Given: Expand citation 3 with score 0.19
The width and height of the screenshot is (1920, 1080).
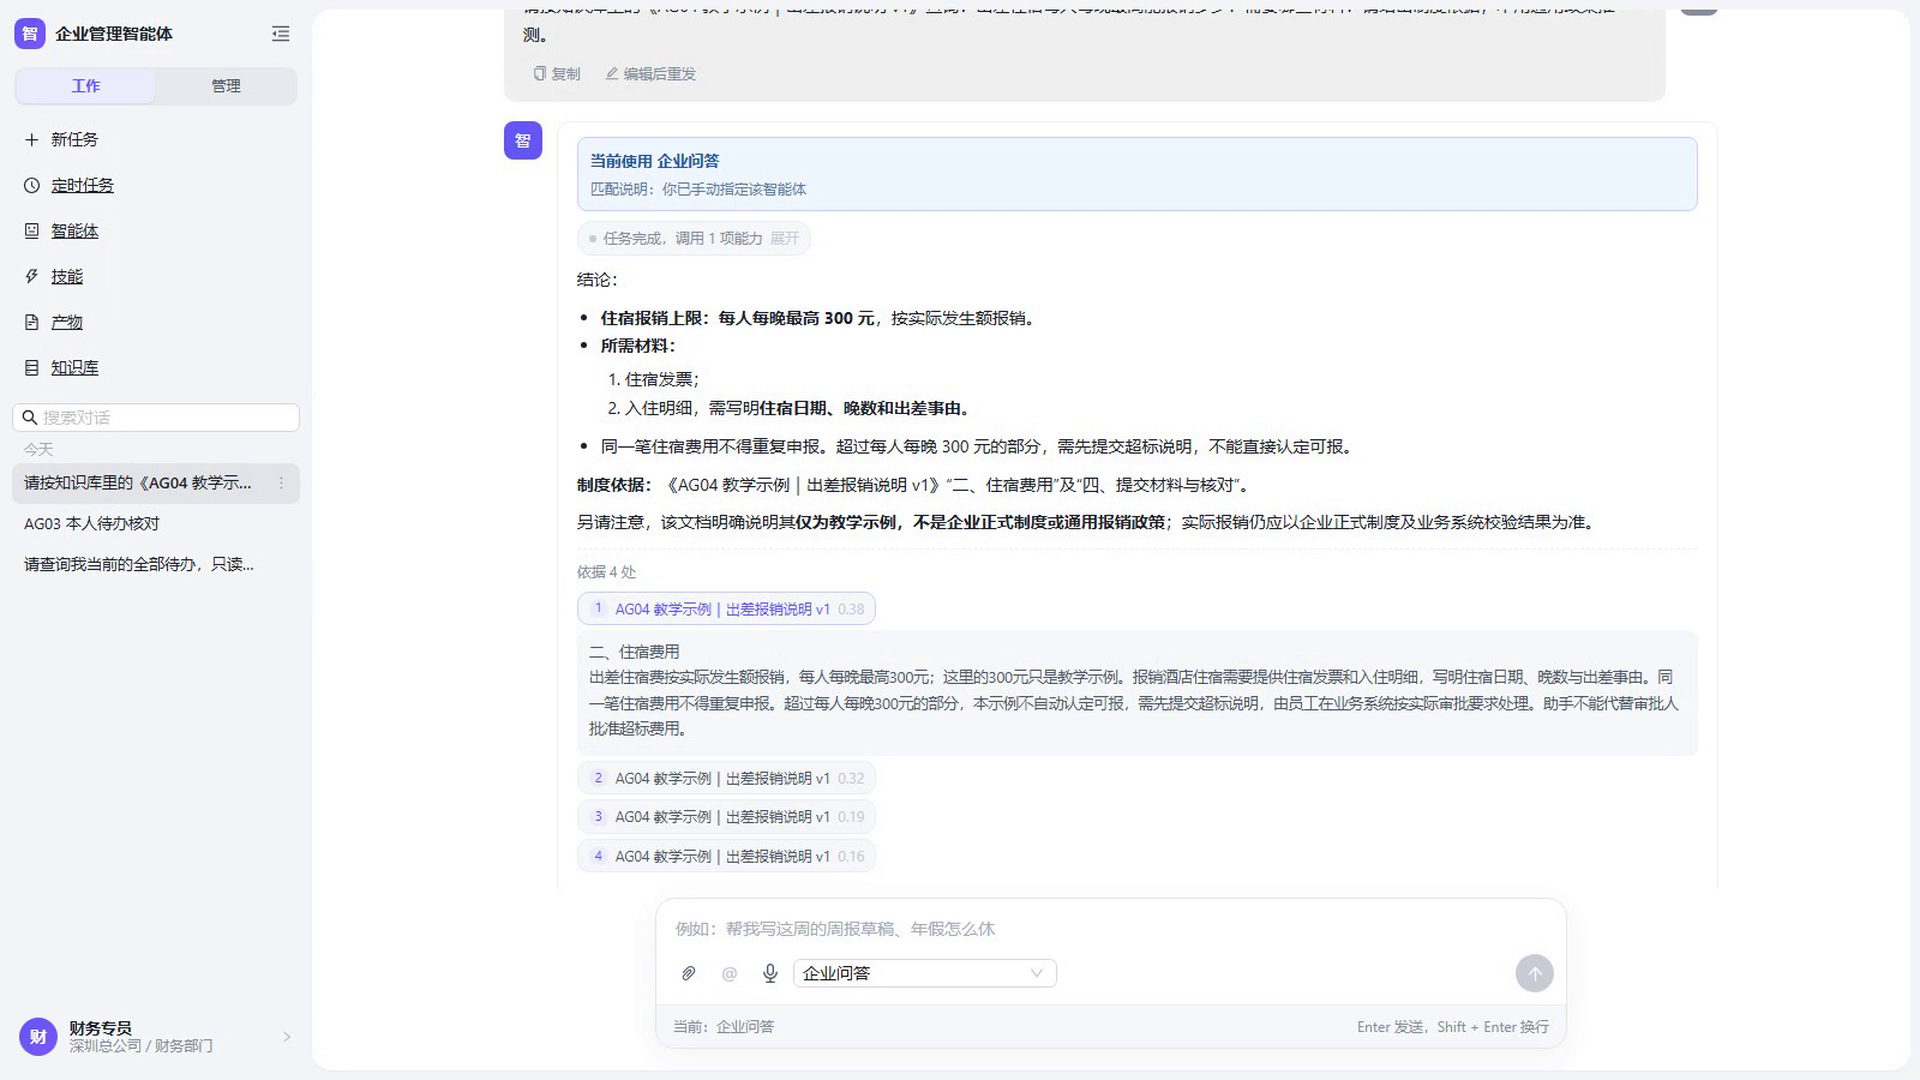Looking at the screenshot, I should [x=726, y=817].
